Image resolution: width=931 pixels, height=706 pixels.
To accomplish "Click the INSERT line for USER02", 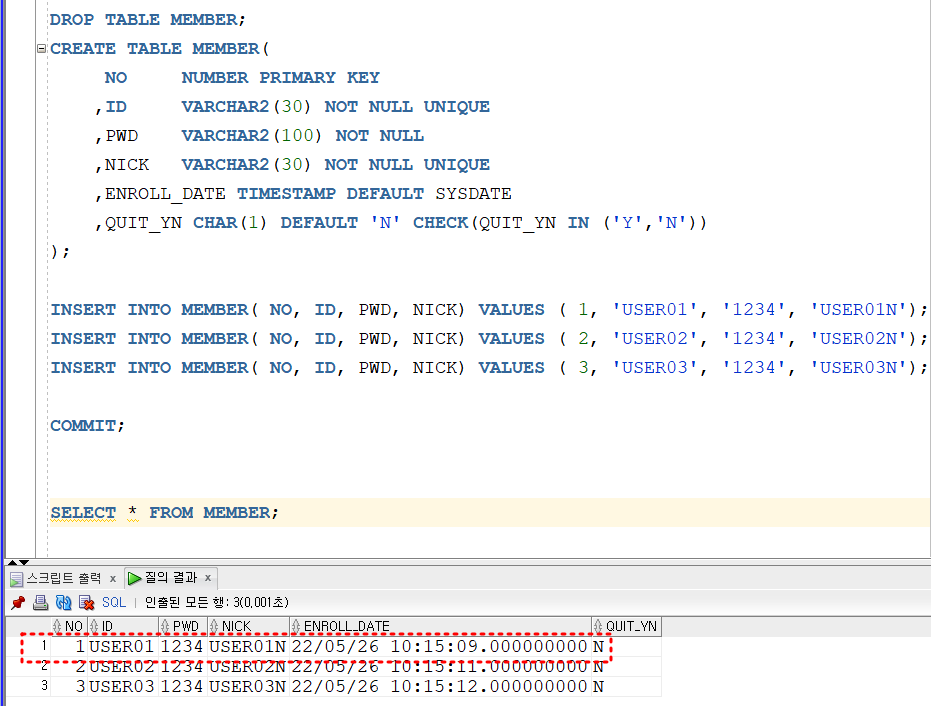I will pos(488,338).
